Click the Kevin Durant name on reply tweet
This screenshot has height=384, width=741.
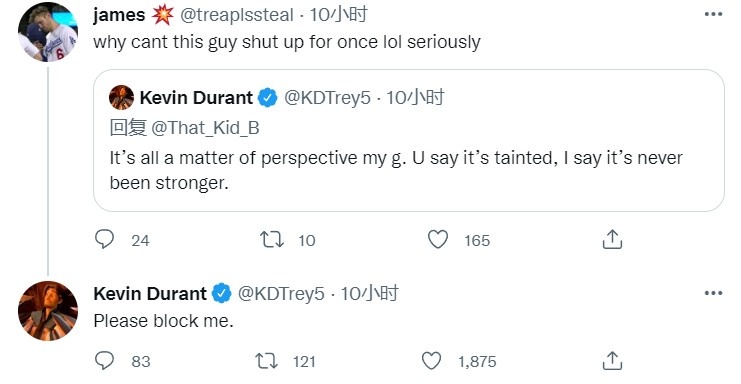click(150, 294)
